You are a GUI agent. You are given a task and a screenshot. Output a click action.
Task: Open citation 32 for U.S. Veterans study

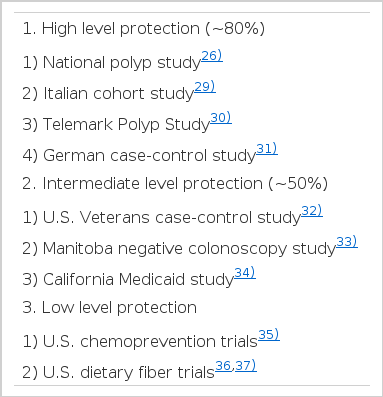point(312,211)
